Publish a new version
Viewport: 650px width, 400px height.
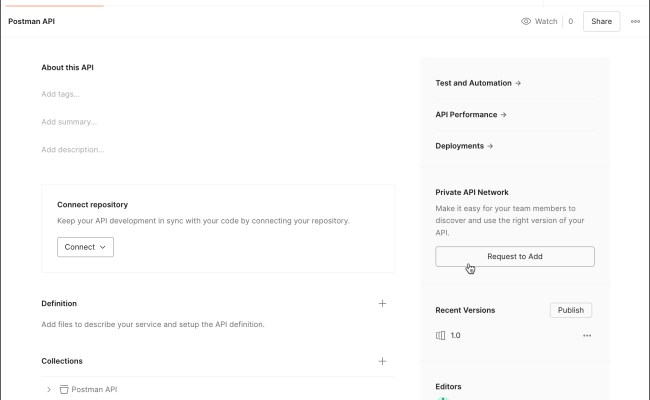pos(571,310)
